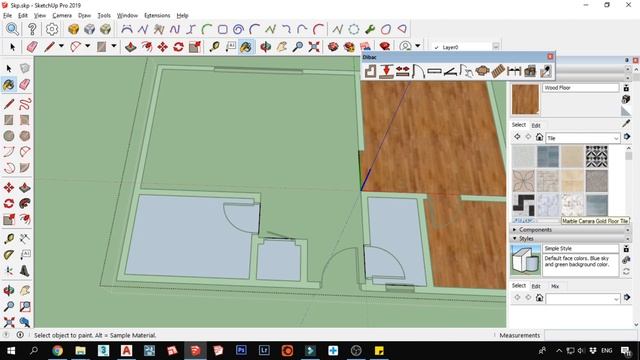Select the Follow Me tool in left toolbar

pos(25,203)
